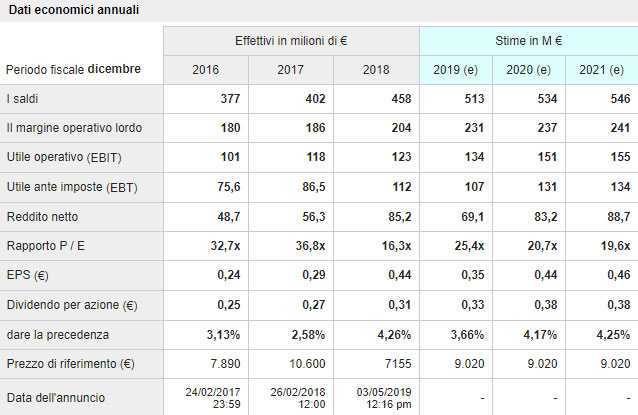Click the 'Reddito netto' row label
Viewport: 638px width, 415px height.
click(42, 217)
